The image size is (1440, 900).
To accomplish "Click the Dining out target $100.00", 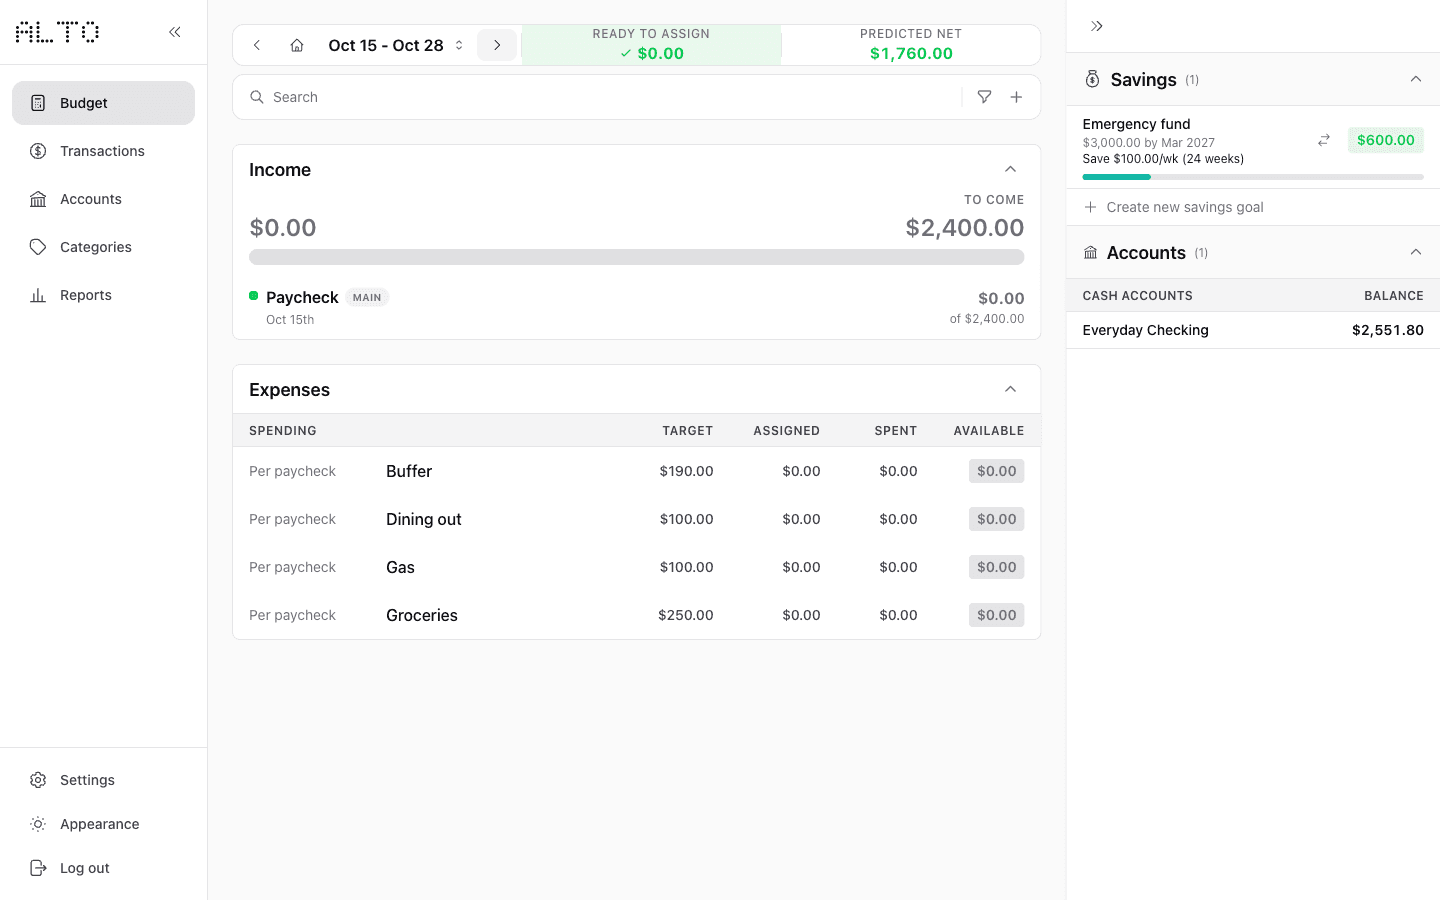I will 686,519.
